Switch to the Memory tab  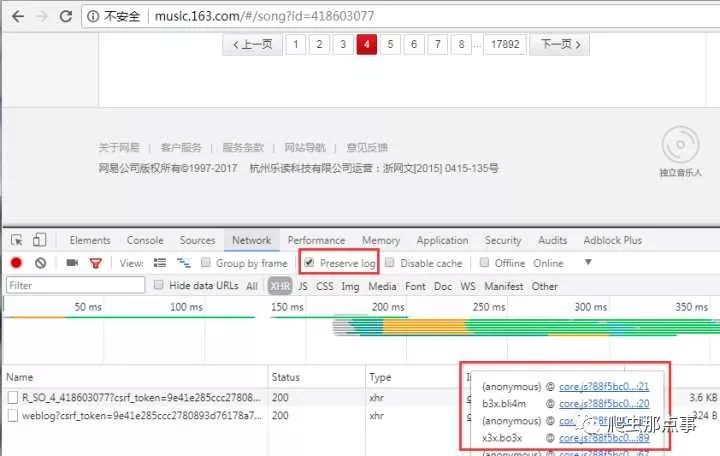coord(381,240)
